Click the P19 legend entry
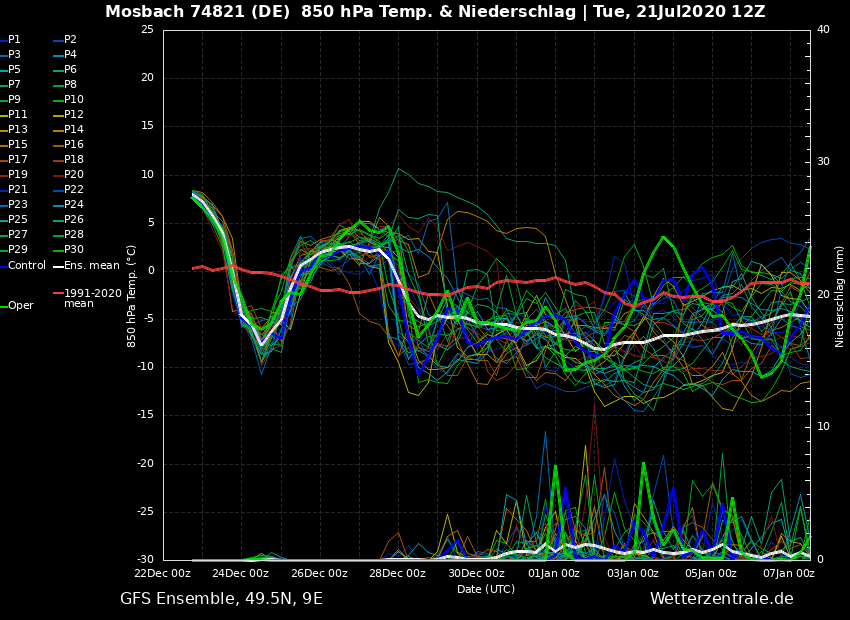Viewport: 850px width, 620px height. pos(18,175)
